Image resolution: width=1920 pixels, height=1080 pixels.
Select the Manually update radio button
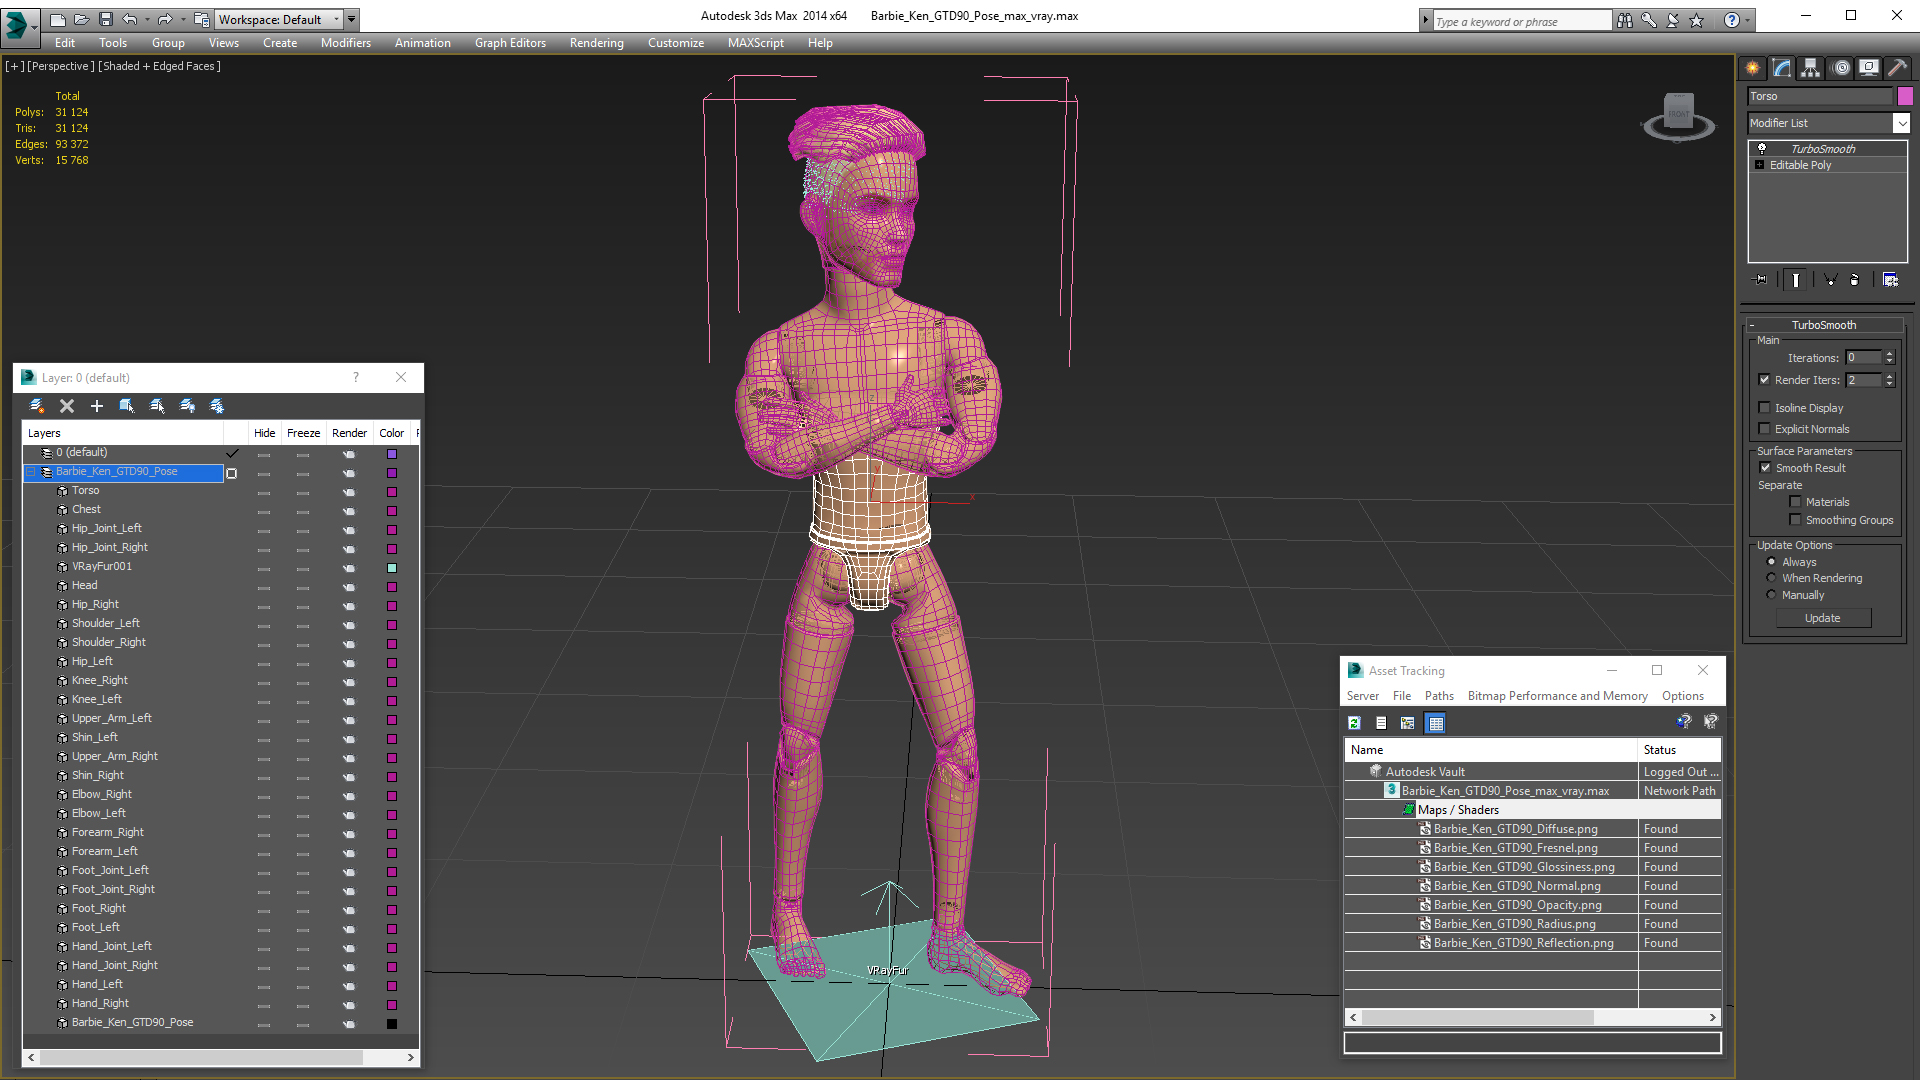click(1772, 595)
